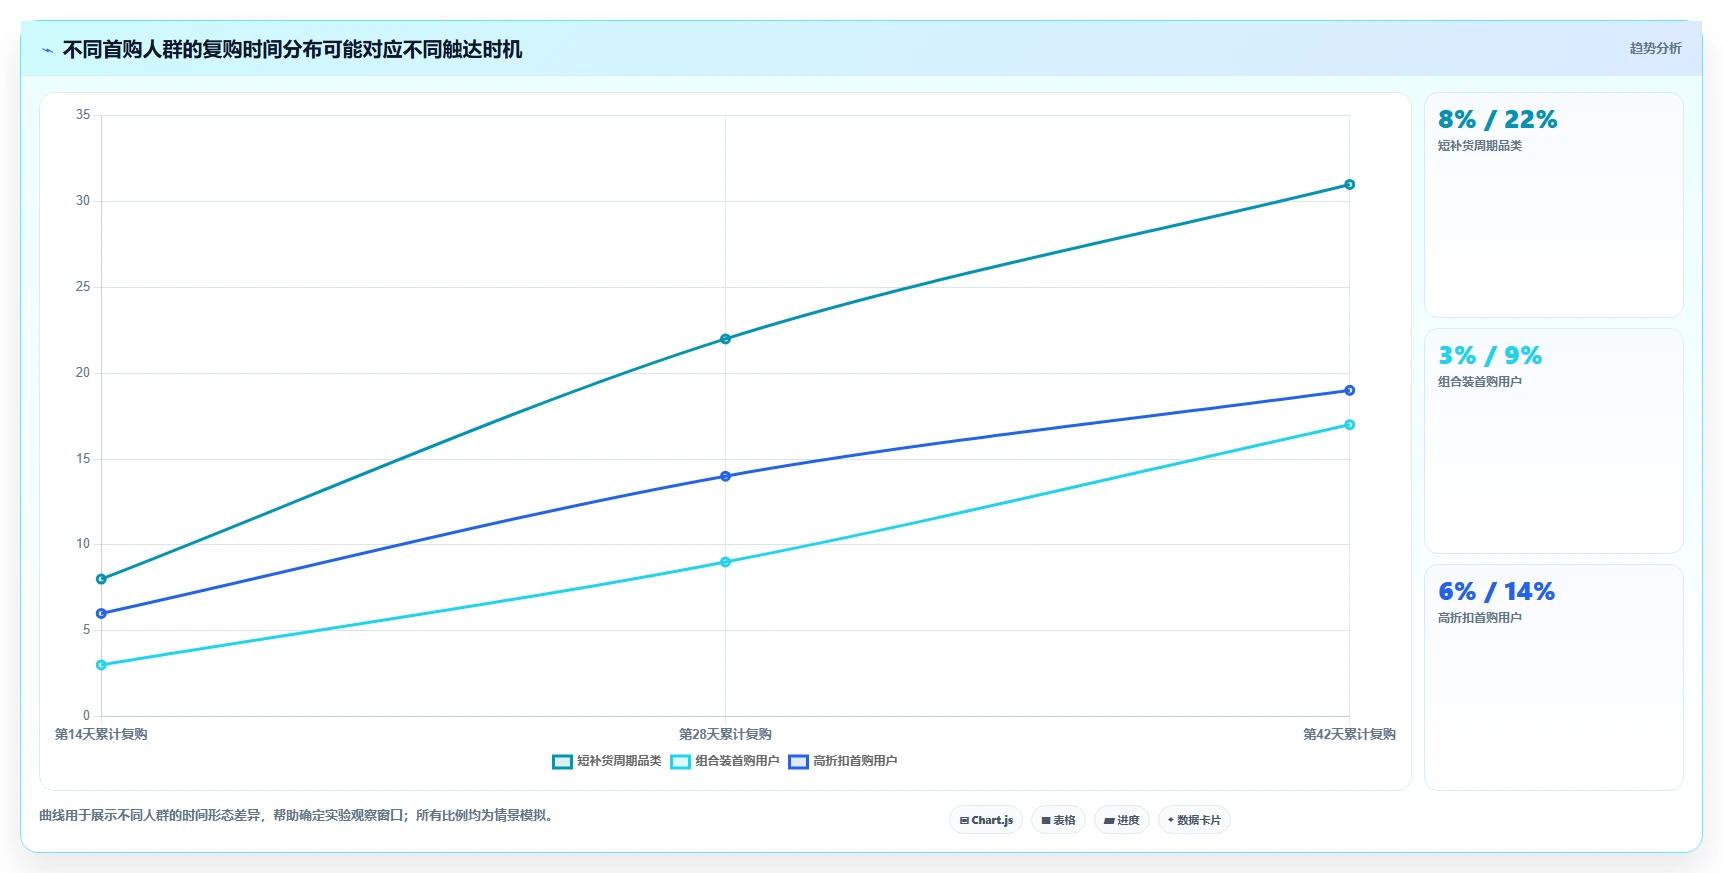Click 短补货周期品类 data point at day 14
Screen dimensions: 1723x873
[101, 579]
